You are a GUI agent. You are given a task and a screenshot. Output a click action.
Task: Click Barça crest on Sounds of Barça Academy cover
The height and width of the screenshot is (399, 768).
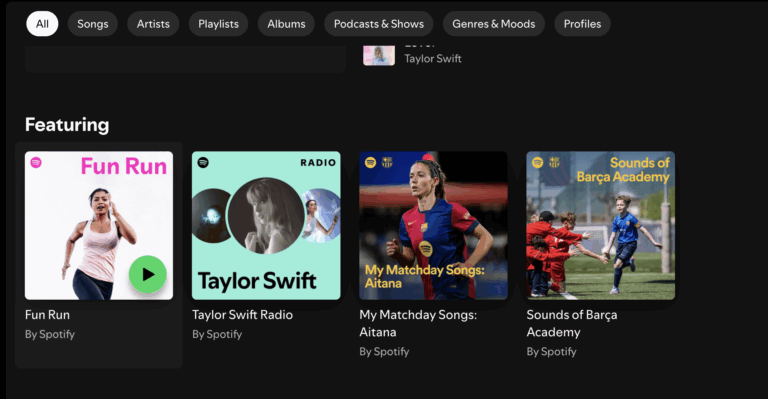click(x=554, y=163)
